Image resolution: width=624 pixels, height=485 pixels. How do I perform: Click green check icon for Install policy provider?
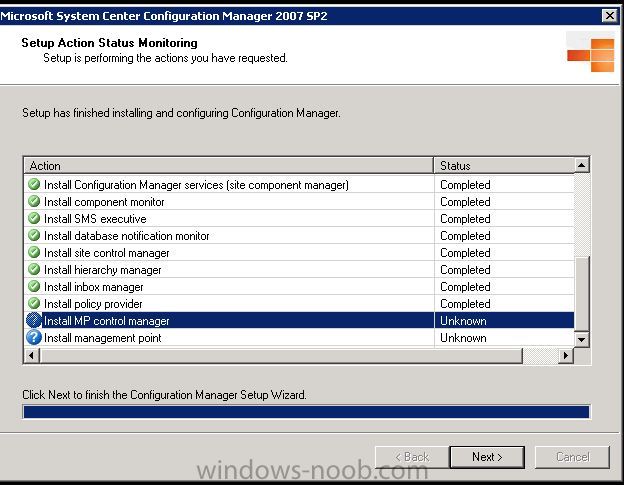pos(34,304)
